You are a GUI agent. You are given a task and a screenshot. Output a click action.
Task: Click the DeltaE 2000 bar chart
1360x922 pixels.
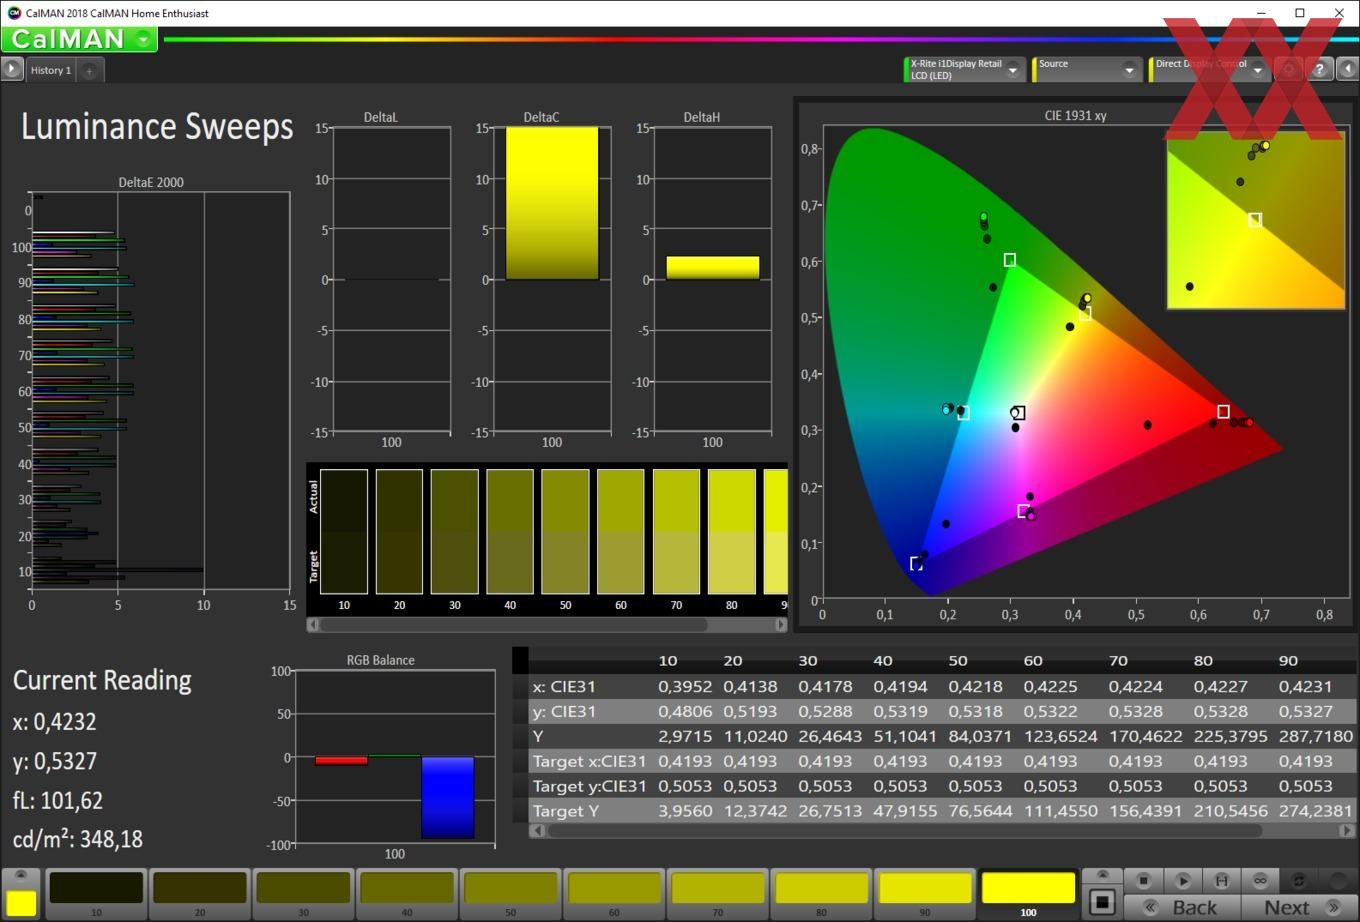point(161,391)
